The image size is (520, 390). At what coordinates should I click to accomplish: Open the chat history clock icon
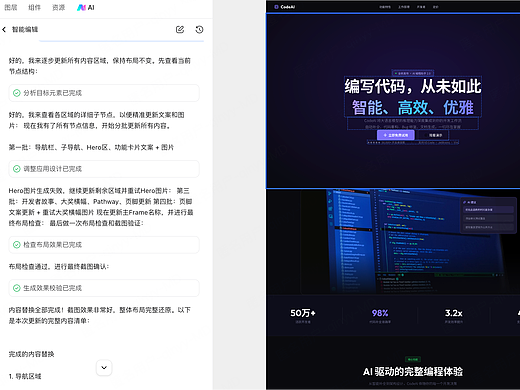coord(199,30)
